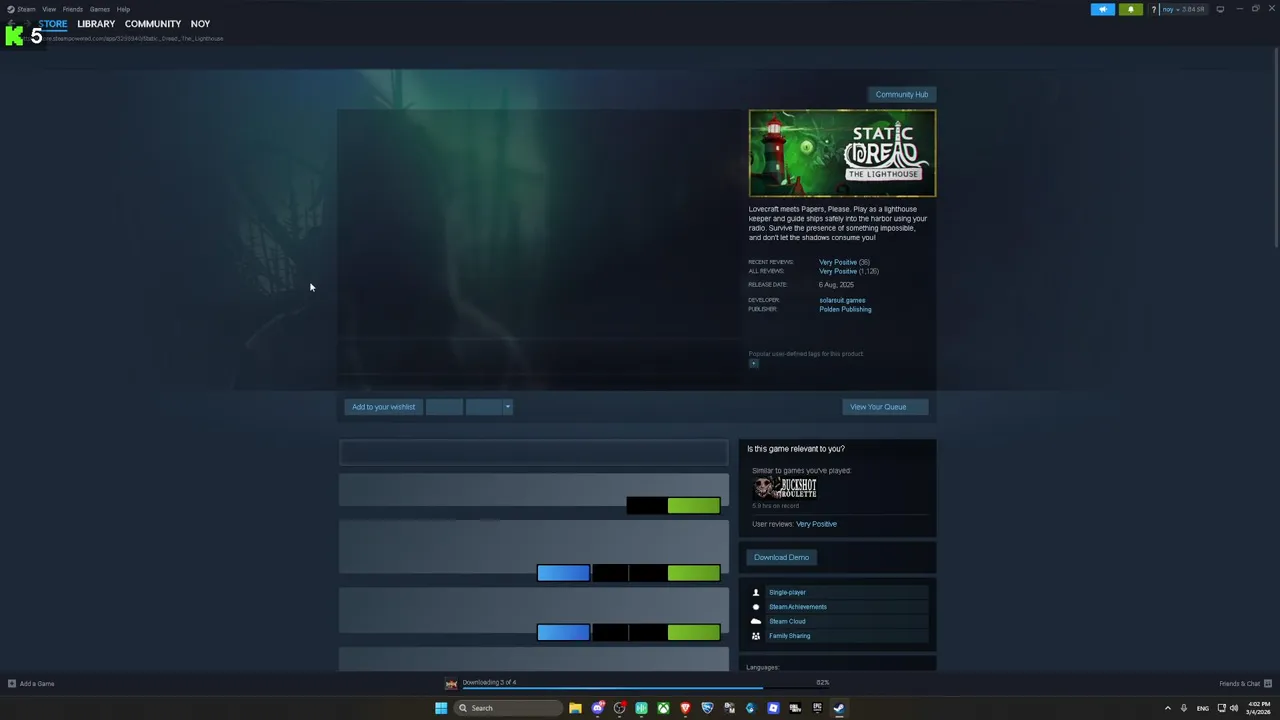The image size is (1280, 720).
Task: Open the volume speaker tray icon
Action: (1233, 708)
